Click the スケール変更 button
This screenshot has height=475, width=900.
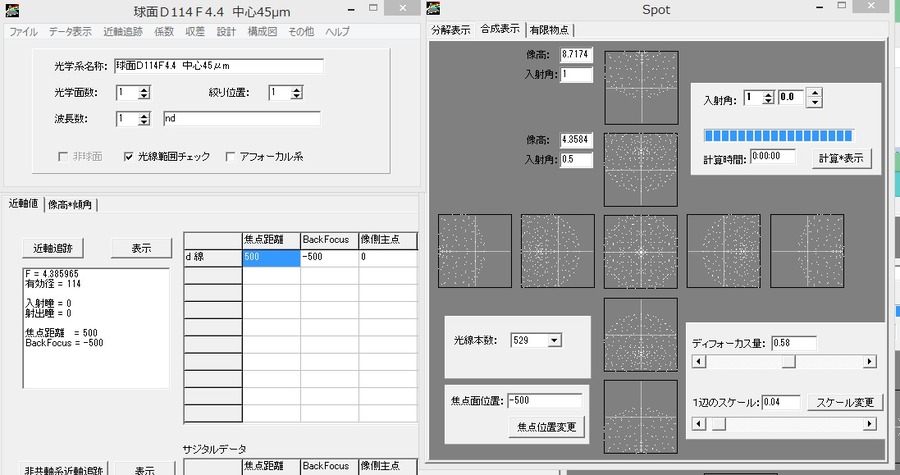tap(845, 402)
